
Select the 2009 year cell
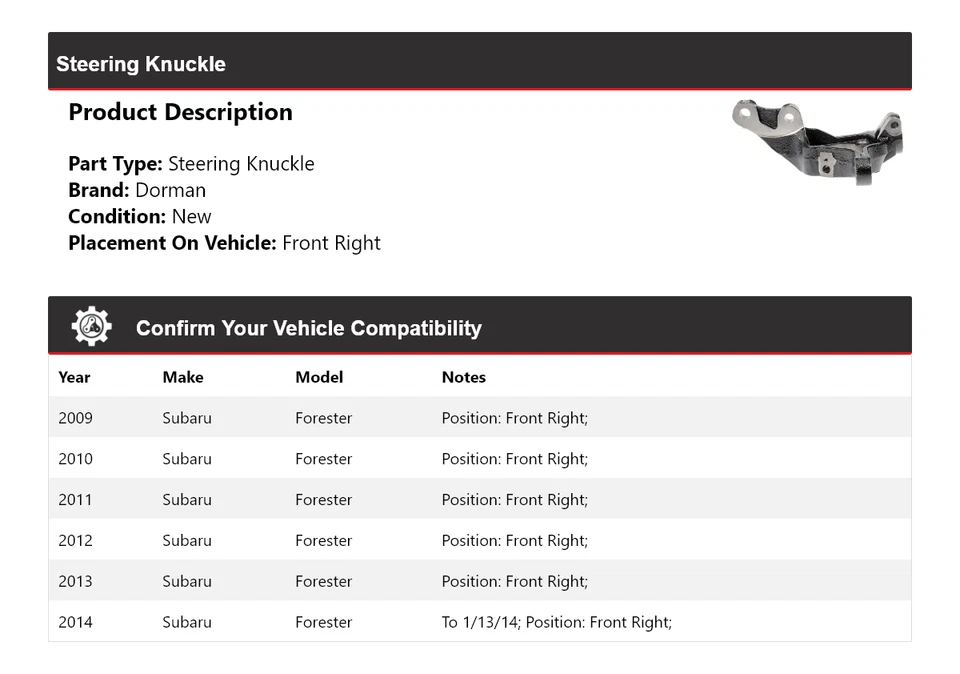coord(75,418)
